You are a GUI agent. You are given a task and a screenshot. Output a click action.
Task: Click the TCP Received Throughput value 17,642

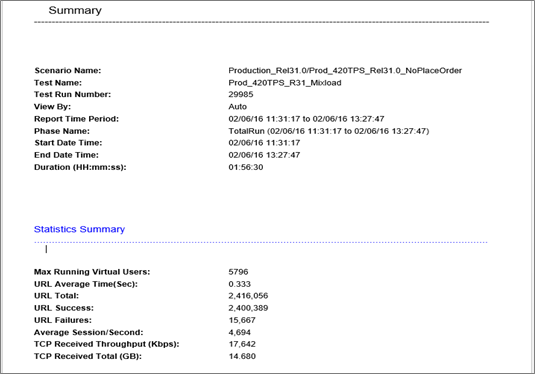pos(242,344)
